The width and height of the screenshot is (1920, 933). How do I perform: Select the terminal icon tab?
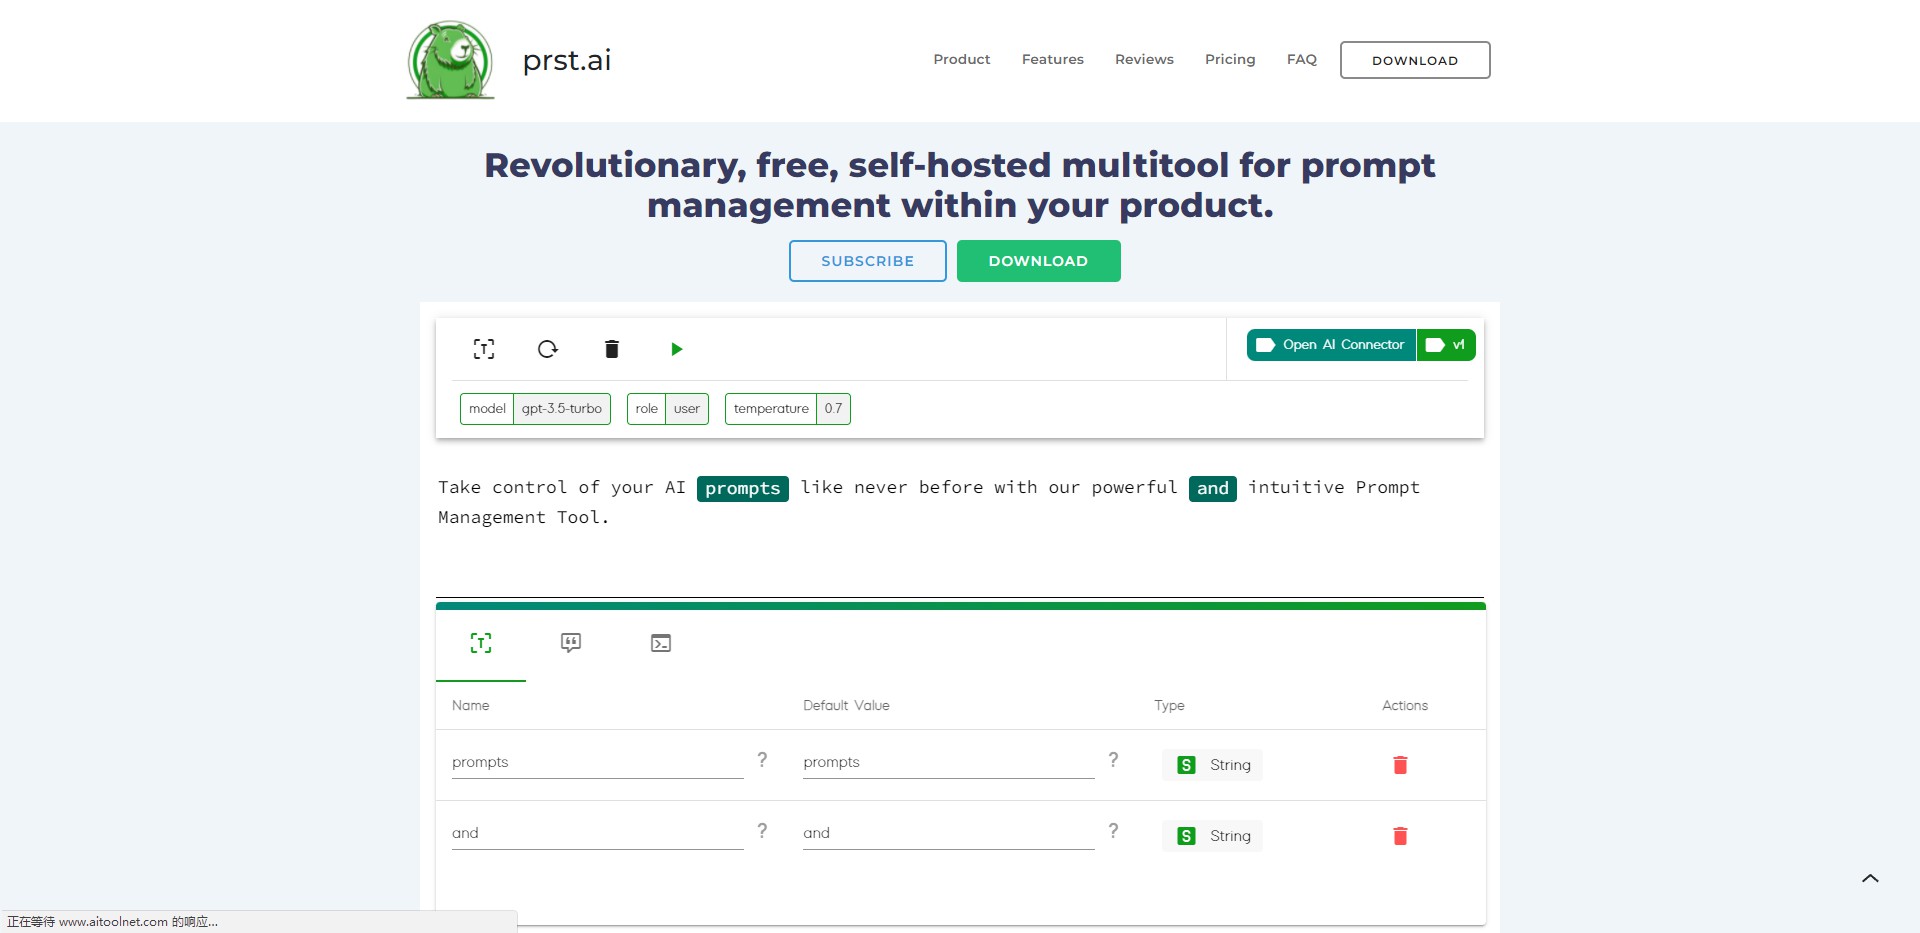659,643
